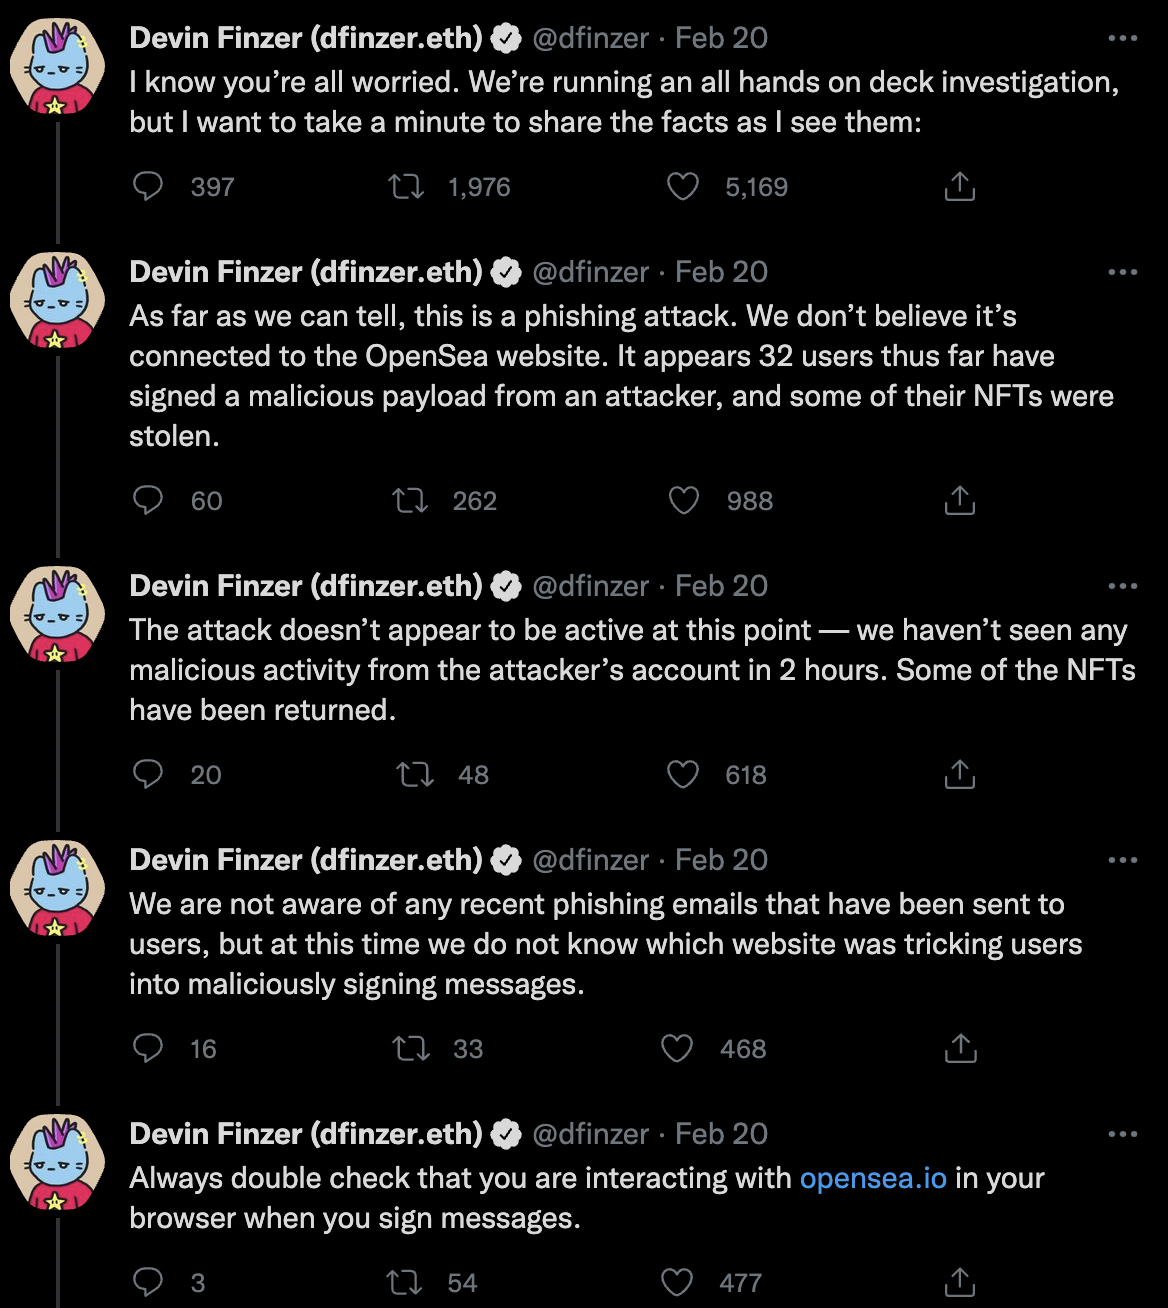Open the @dfinzer handle on the first tweet

(591, 38)
